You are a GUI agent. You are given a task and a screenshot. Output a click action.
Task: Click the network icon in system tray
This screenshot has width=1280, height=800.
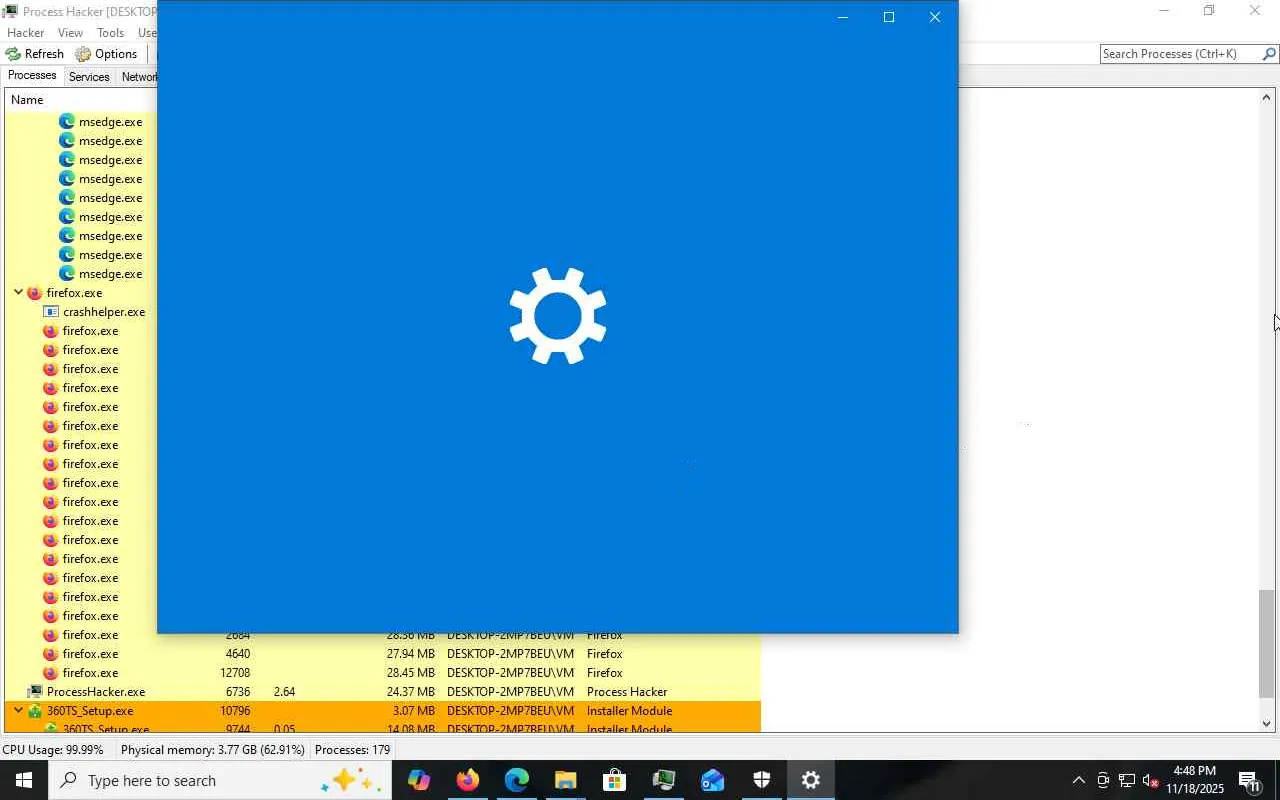[1127, 780]
